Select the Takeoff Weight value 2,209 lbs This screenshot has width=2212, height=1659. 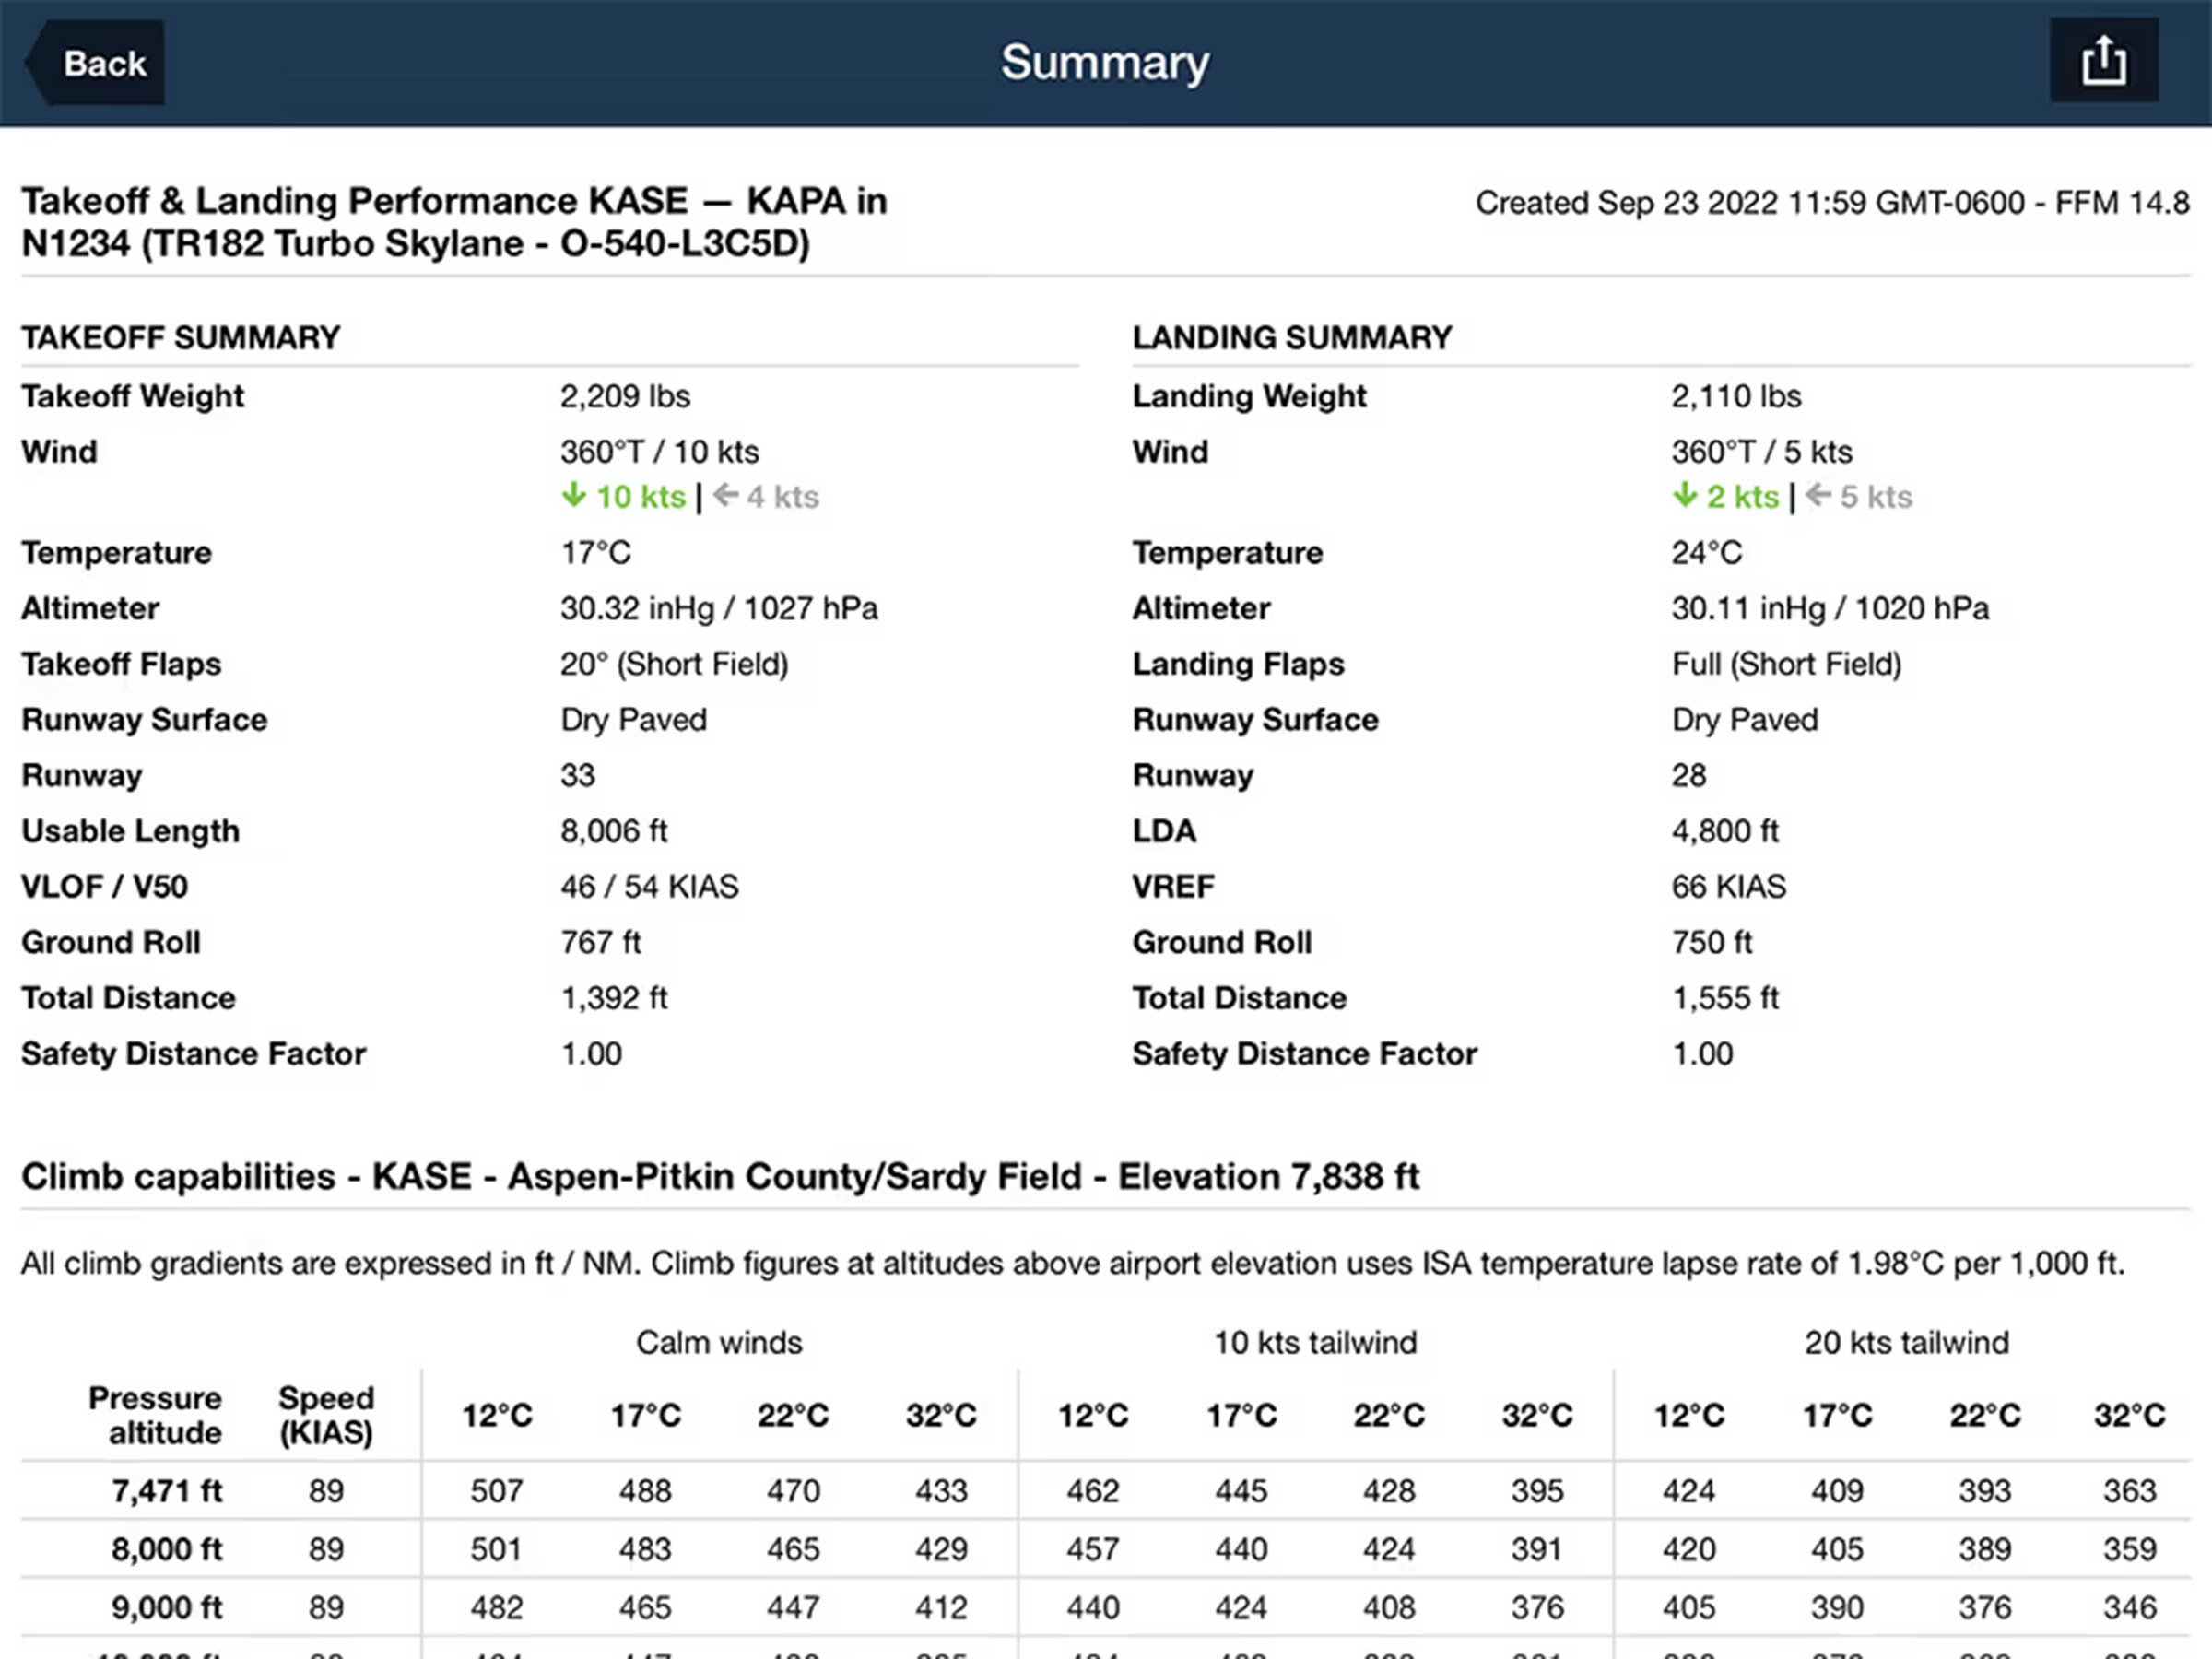click(625, 396)
